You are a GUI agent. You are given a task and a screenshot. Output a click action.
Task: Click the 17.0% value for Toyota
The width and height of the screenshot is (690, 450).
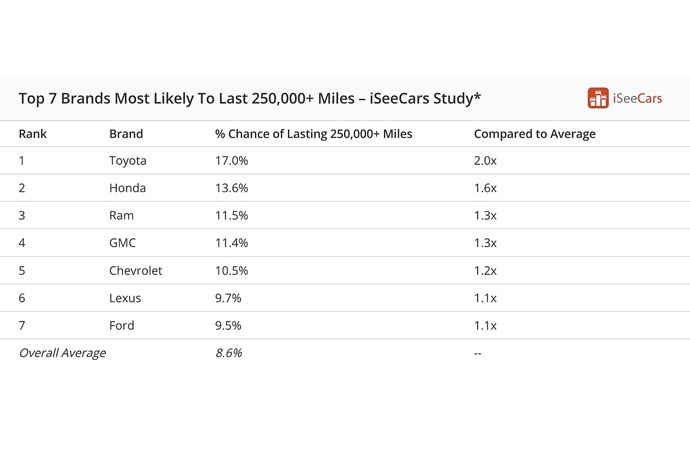[x=231, y=161]
